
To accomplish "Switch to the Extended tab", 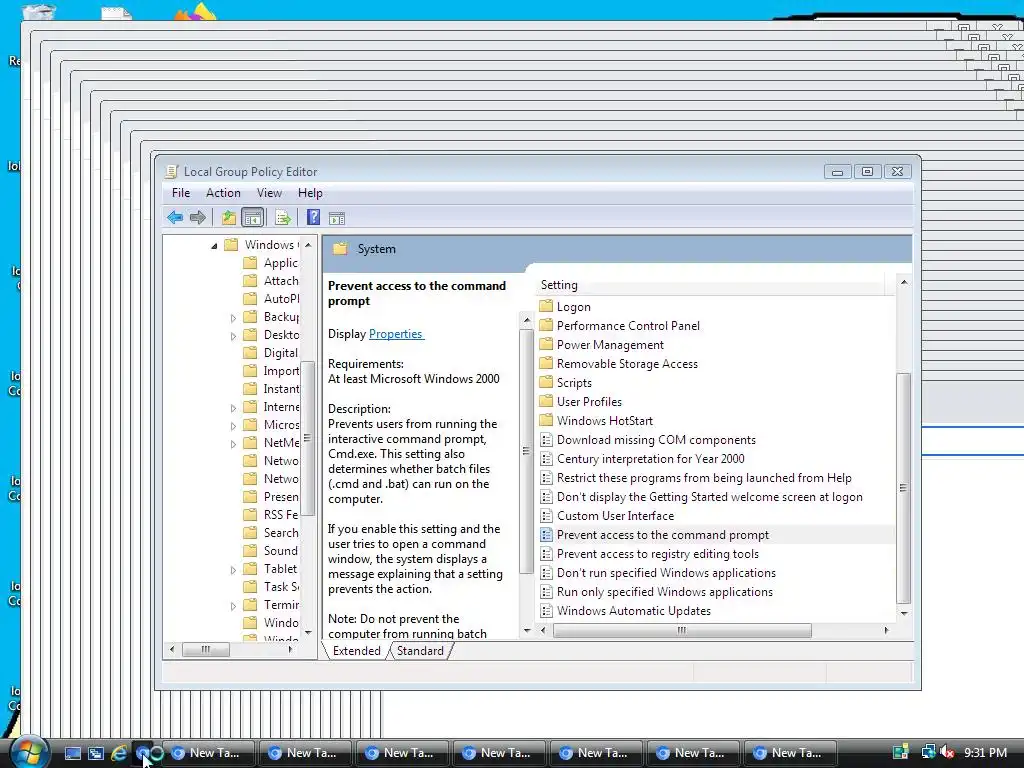I will tap(356, 650).
